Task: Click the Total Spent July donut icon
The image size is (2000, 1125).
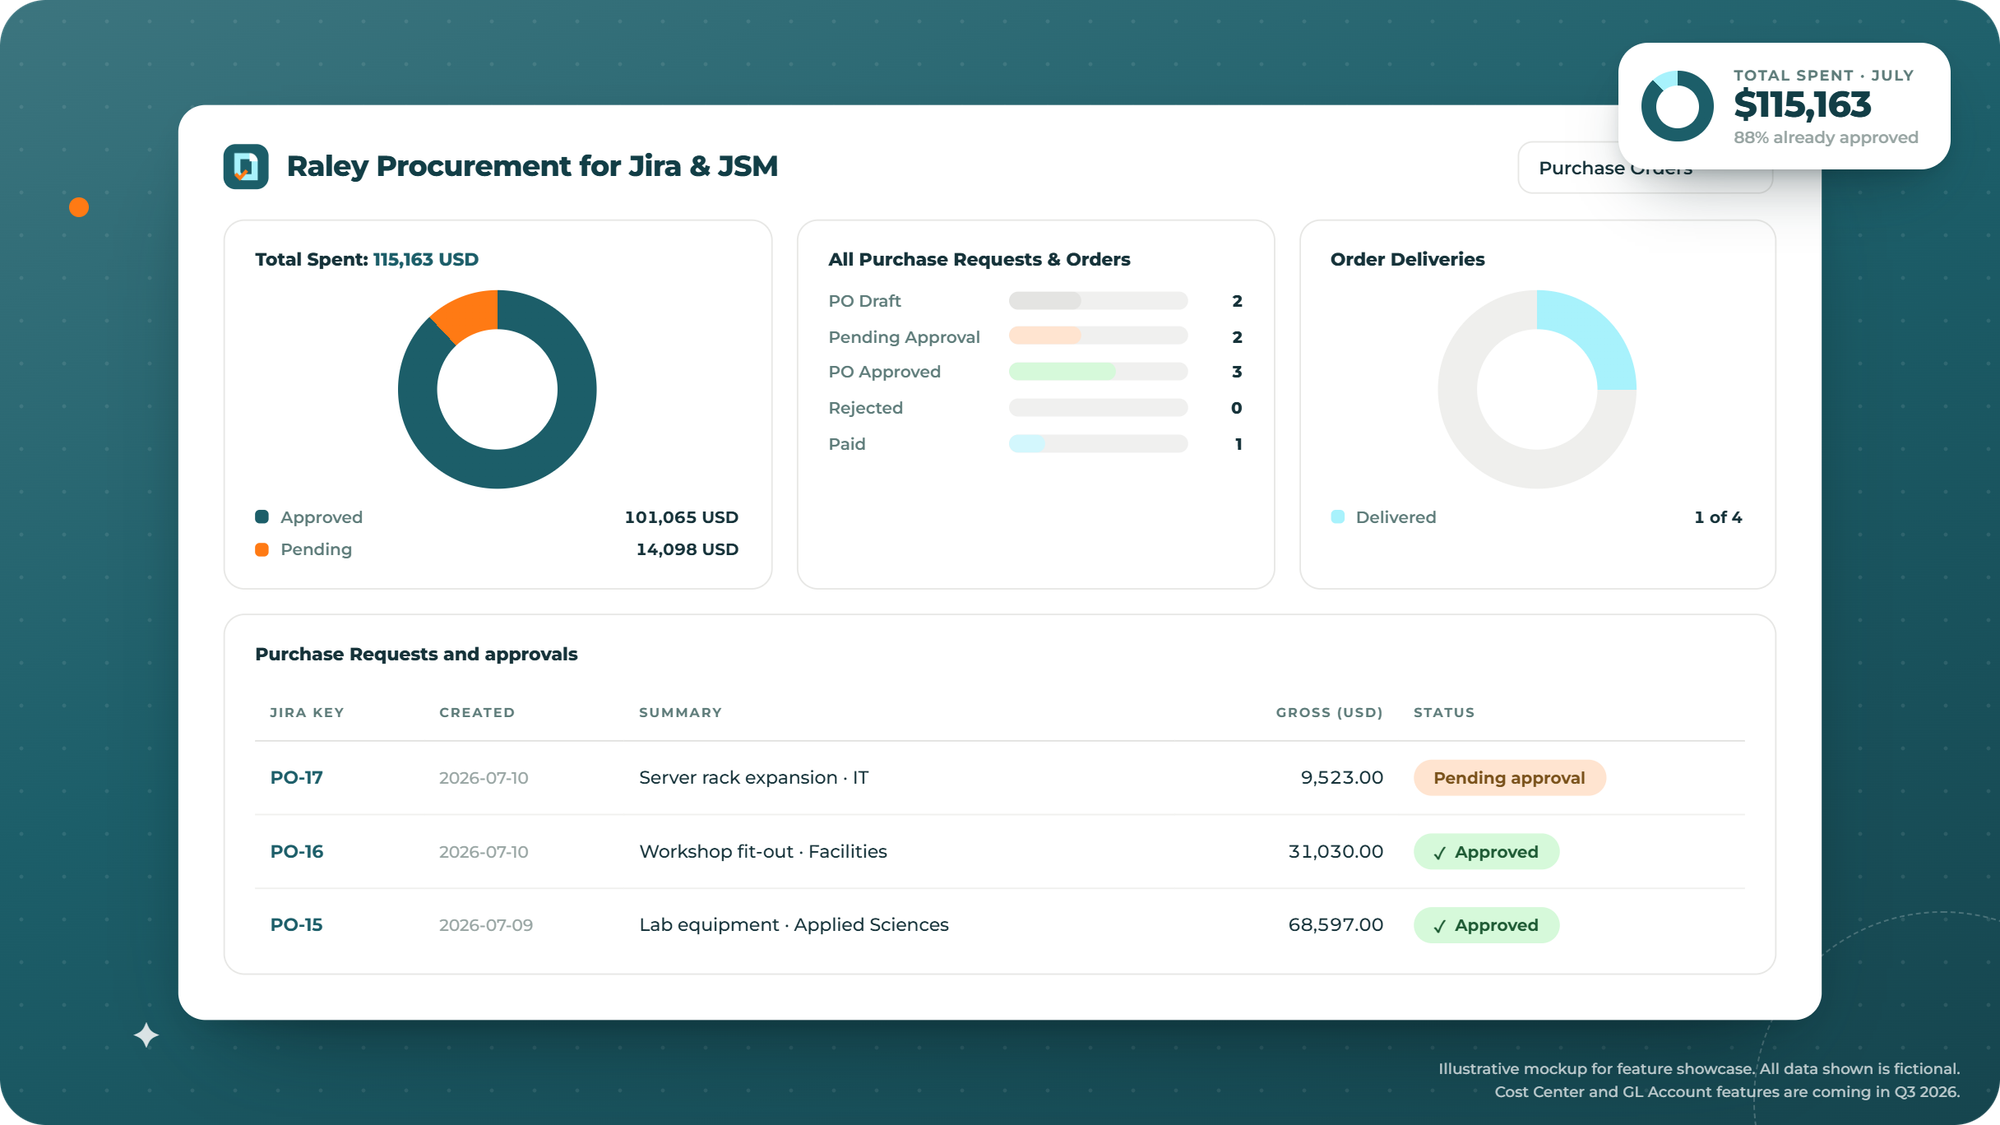Action: pyautogui.click(x=1677, y=106)
